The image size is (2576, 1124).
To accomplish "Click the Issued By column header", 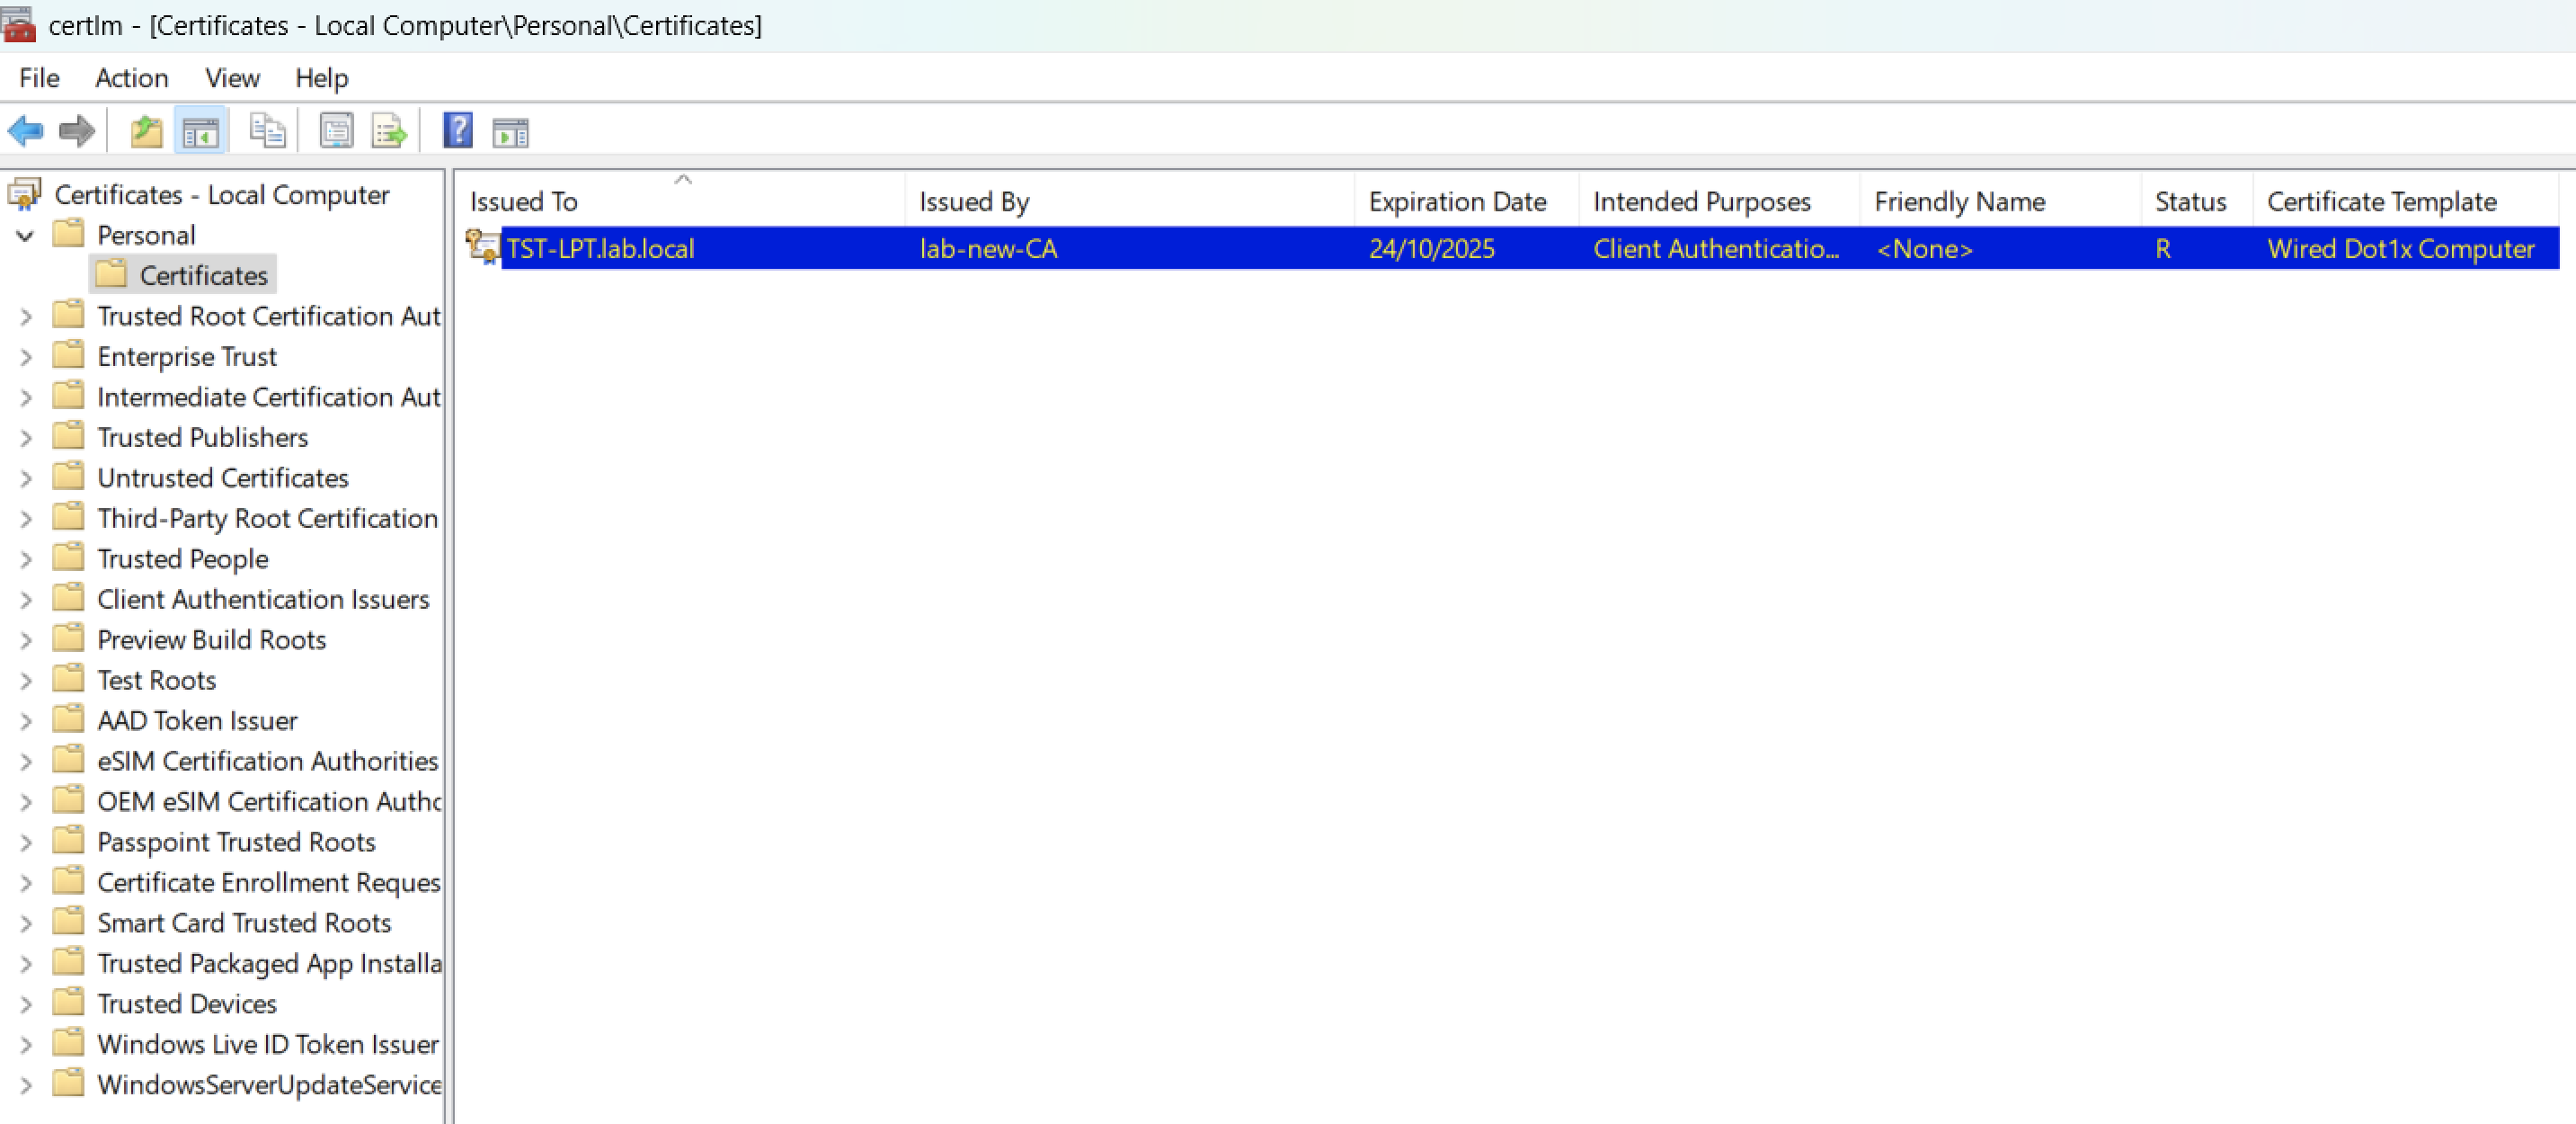I will 973,202.
